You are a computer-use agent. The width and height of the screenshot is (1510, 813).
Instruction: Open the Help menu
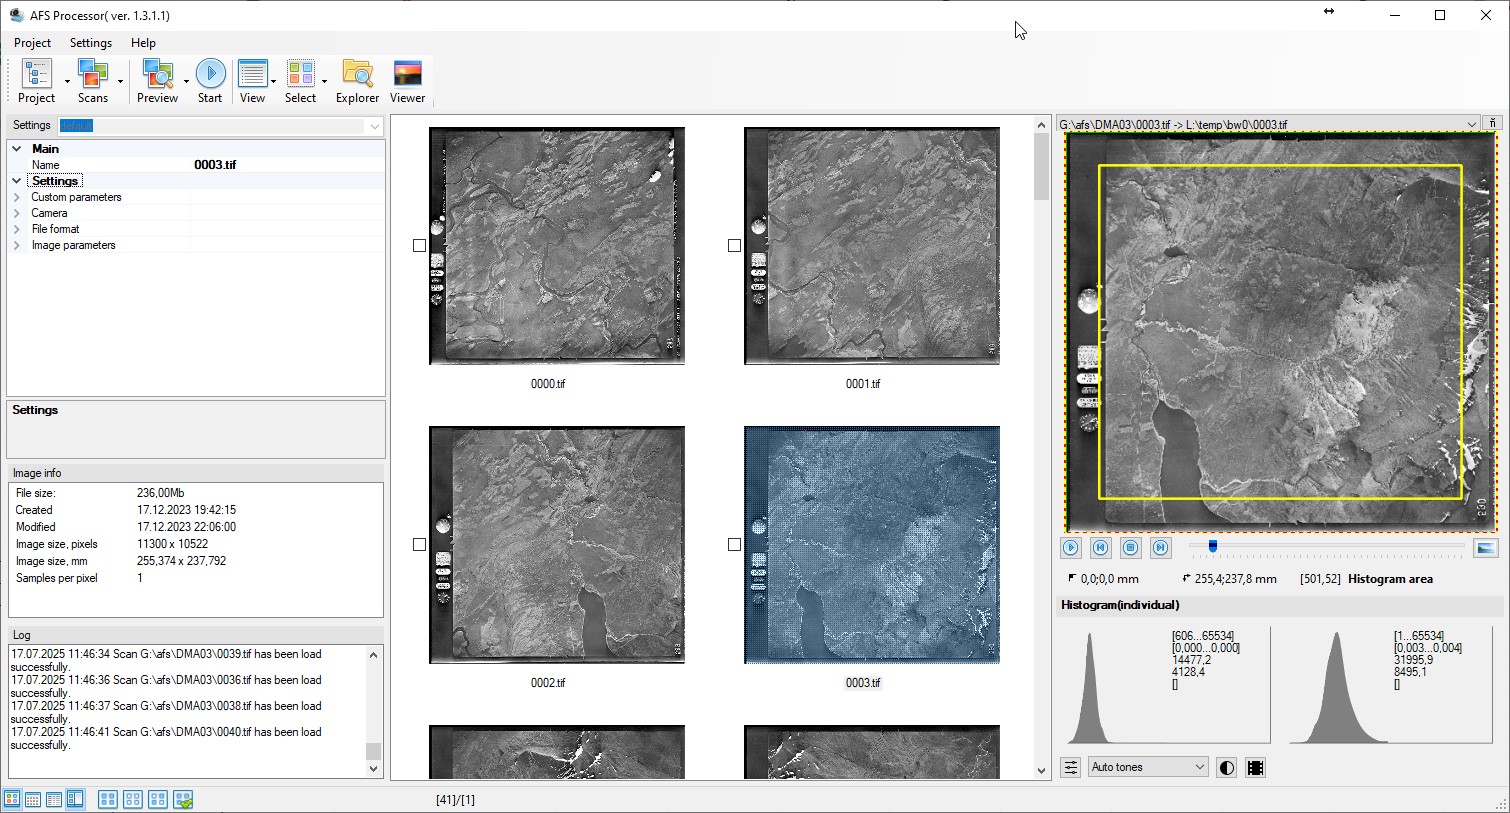[143, 43]
